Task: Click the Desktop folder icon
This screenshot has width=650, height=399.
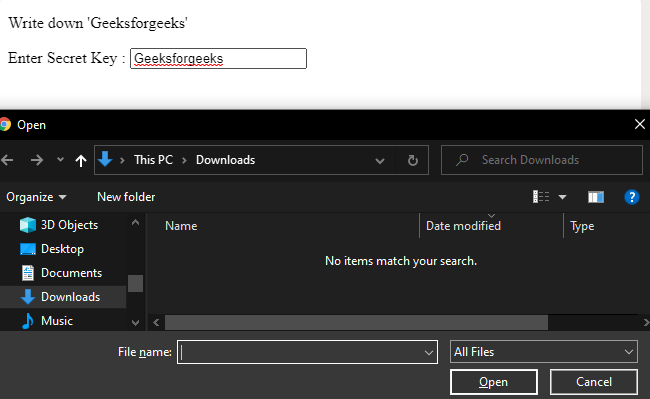Action: 28,249
